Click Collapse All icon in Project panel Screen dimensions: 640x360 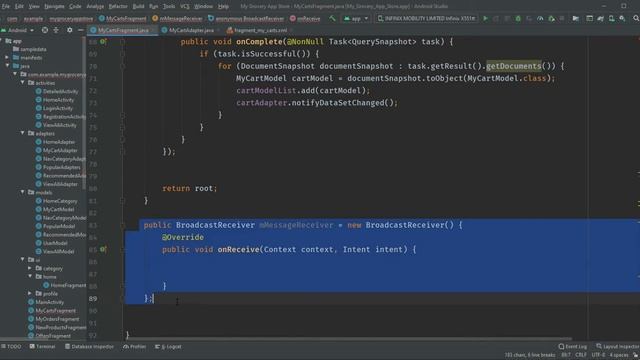[x=56, y=30]
